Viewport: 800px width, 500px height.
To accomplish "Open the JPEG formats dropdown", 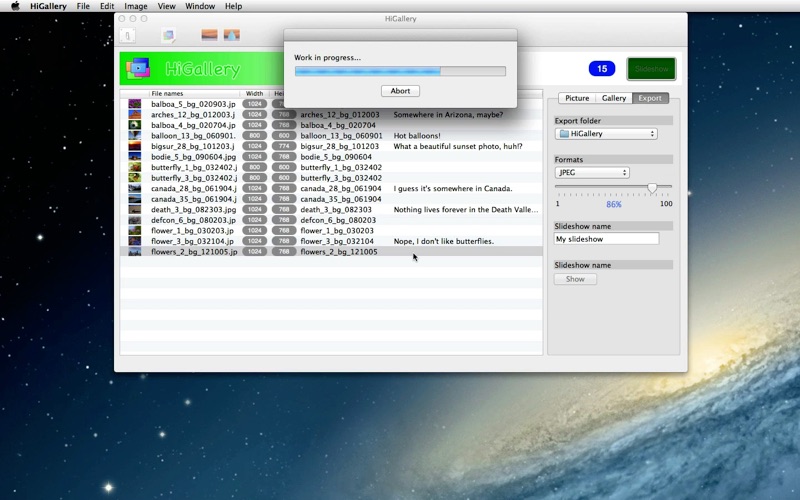I will coord(592,173).
